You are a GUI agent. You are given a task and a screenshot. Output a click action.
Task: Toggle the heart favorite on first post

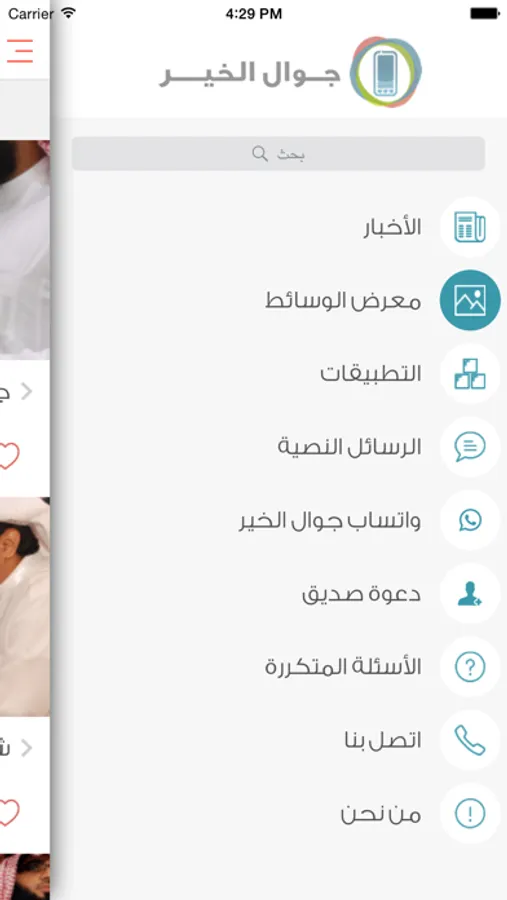pos(9,456)
